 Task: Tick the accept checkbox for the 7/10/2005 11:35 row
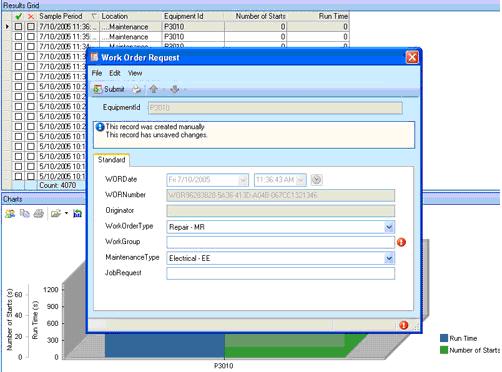point(18,37)
